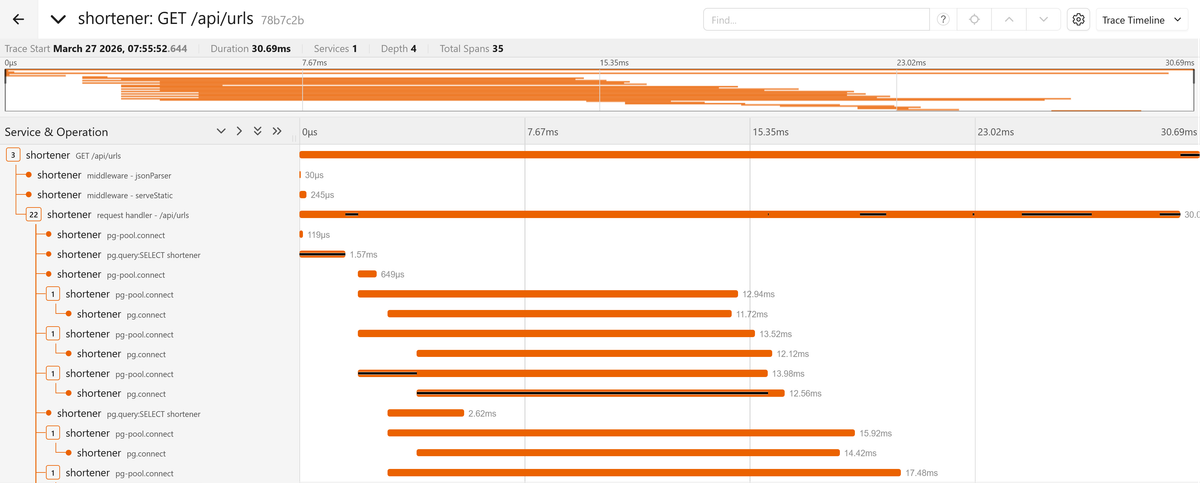Expand all spans with double down chevron

258,131
